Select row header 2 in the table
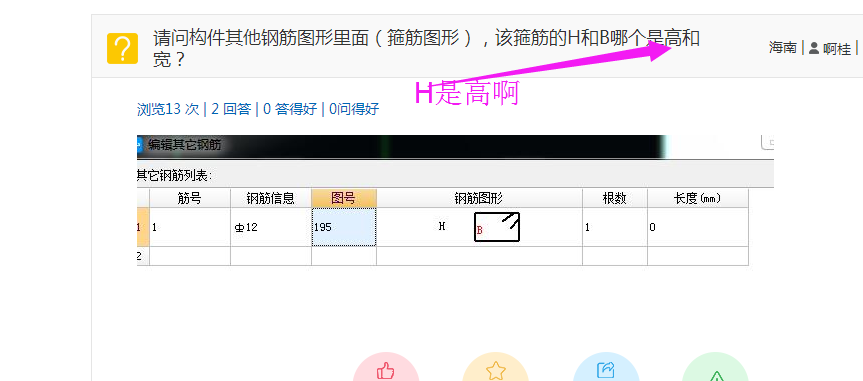This screenshot has height=381, width=863. [142, 256]
